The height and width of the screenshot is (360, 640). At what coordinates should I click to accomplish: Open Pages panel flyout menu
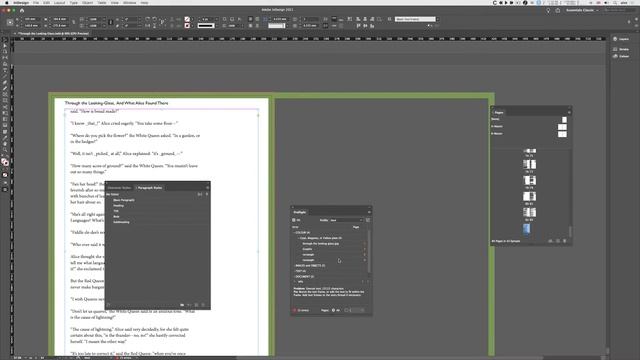(569, 112)
